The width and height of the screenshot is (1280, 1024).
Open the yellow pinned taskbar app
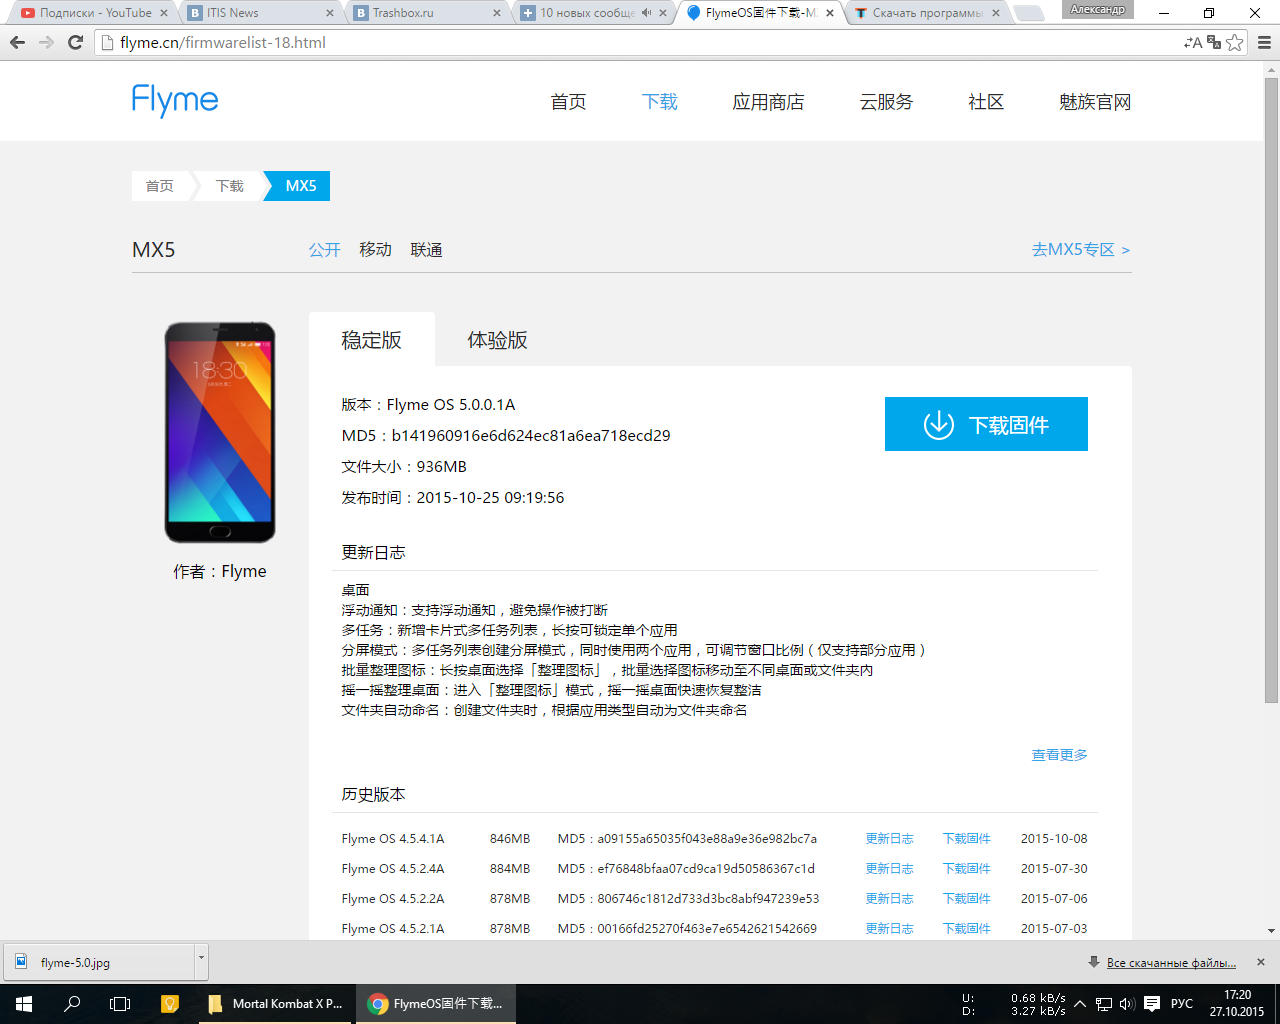[169, 1004]
